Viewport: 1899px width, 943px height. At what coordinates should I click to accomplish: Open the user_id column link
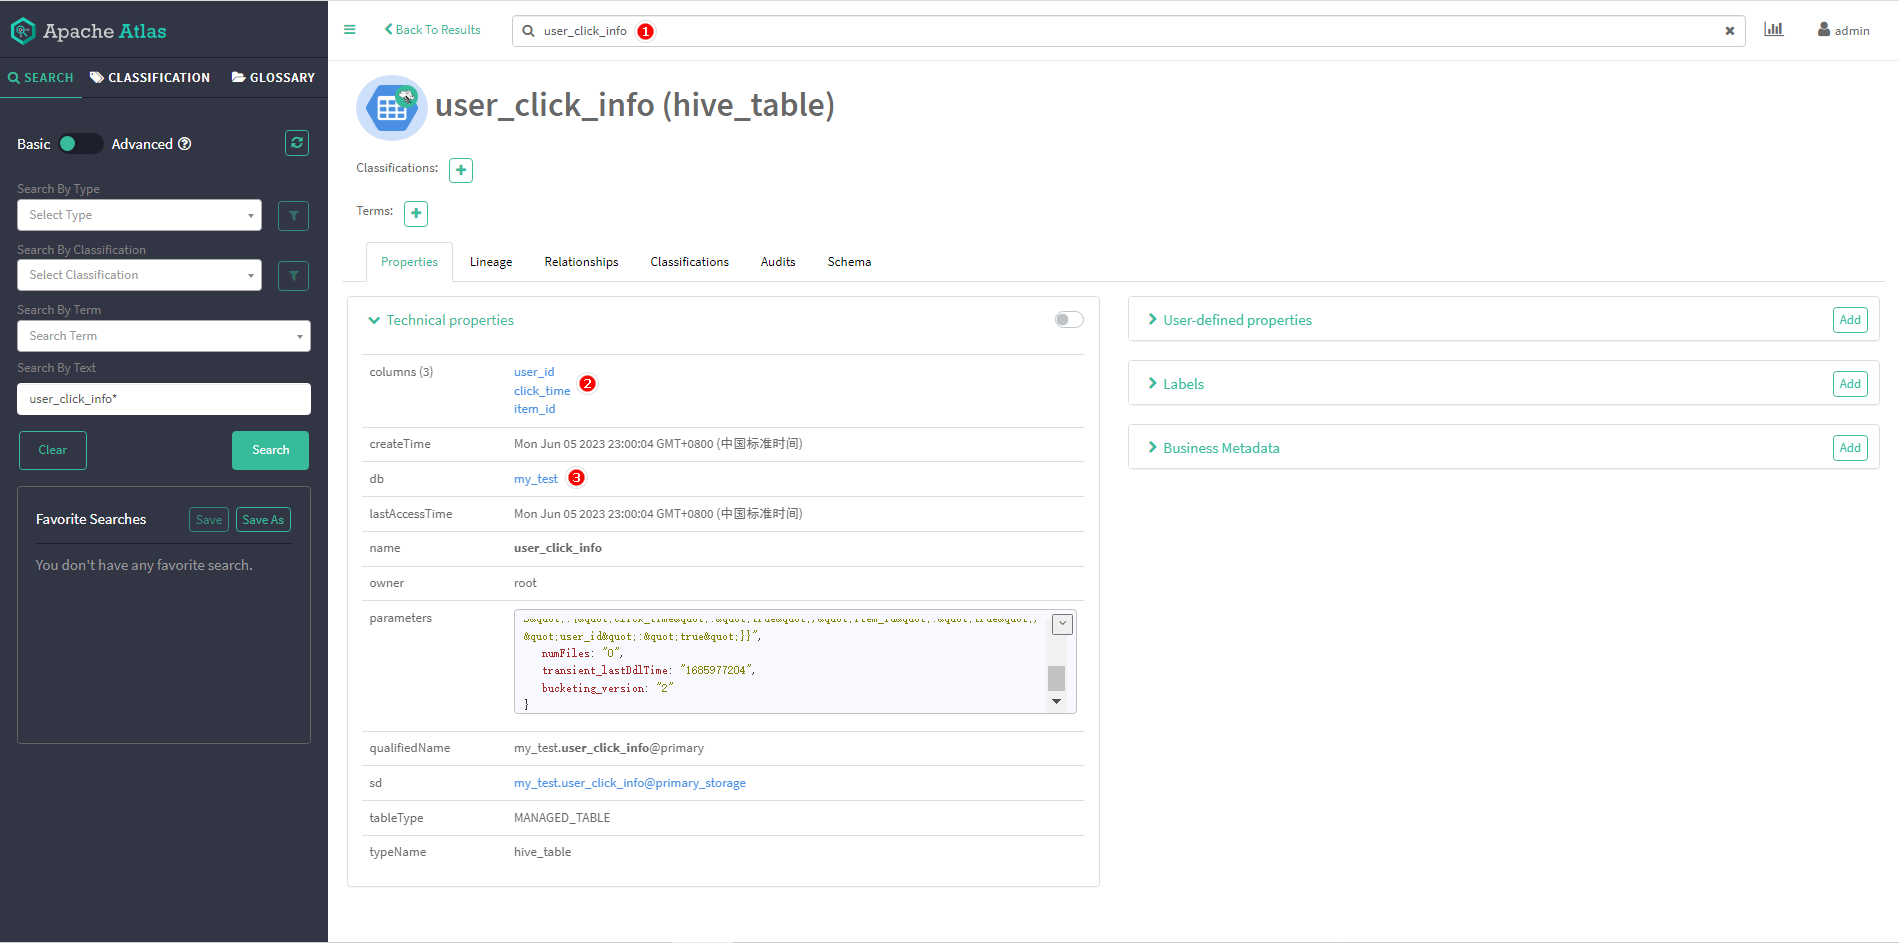534,372
